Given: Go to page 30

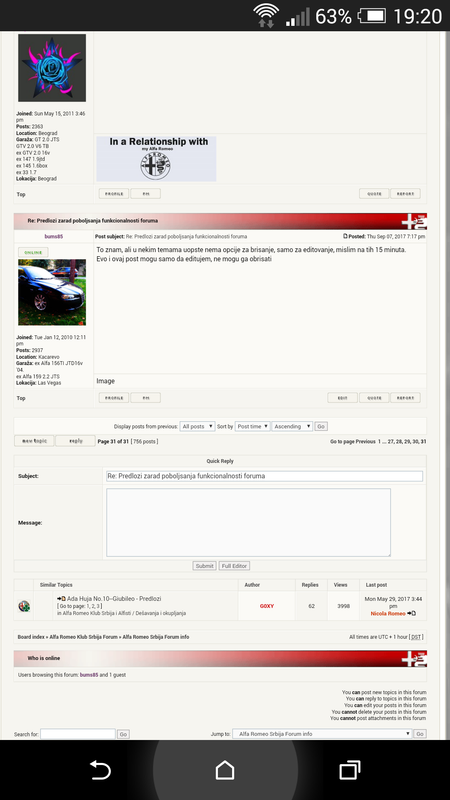Looking at the screenshot, I should click(415, 441).
